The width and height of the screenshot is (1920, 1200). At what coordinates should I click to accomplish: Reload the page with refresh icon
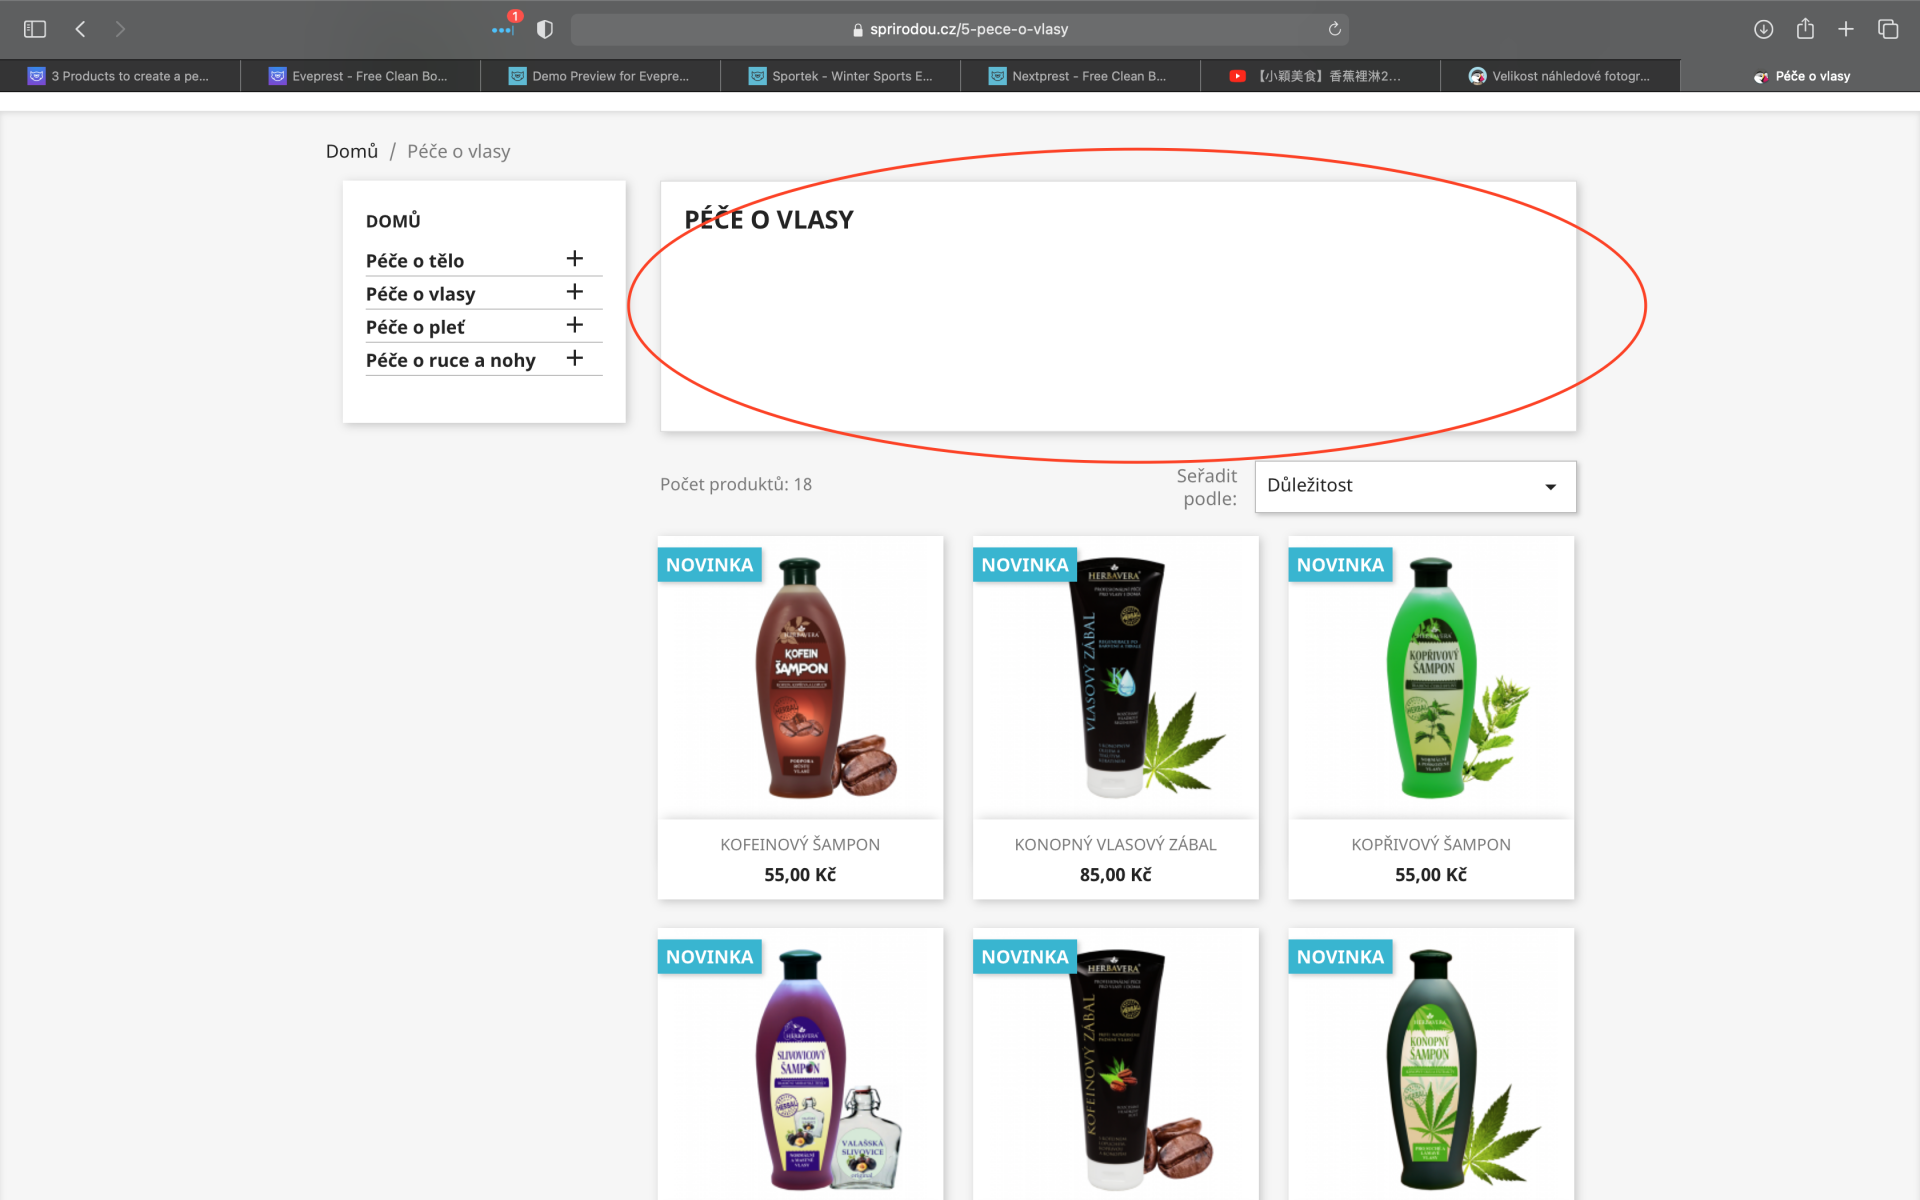point(1334,29)
